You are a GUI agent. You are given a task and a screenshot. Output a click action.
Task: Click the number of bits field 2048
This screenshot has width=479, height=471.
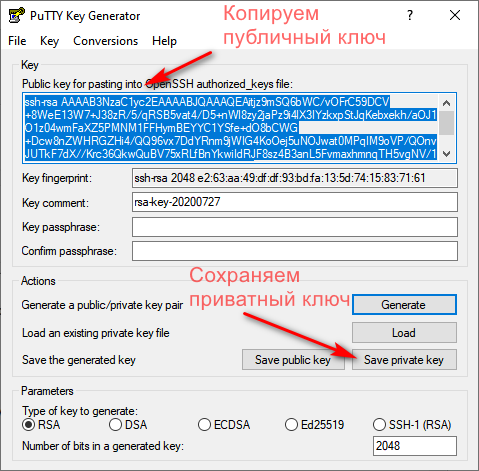(x=415, y=446)
